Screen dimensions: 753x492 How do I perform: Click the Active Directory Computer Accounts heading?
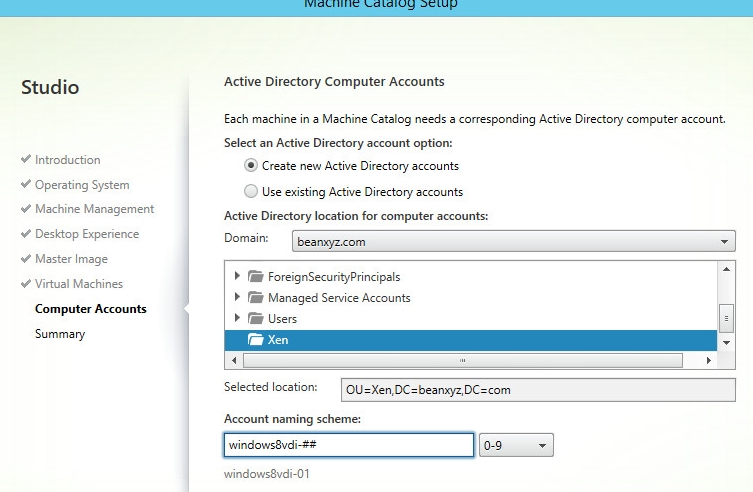coord(334,82)
